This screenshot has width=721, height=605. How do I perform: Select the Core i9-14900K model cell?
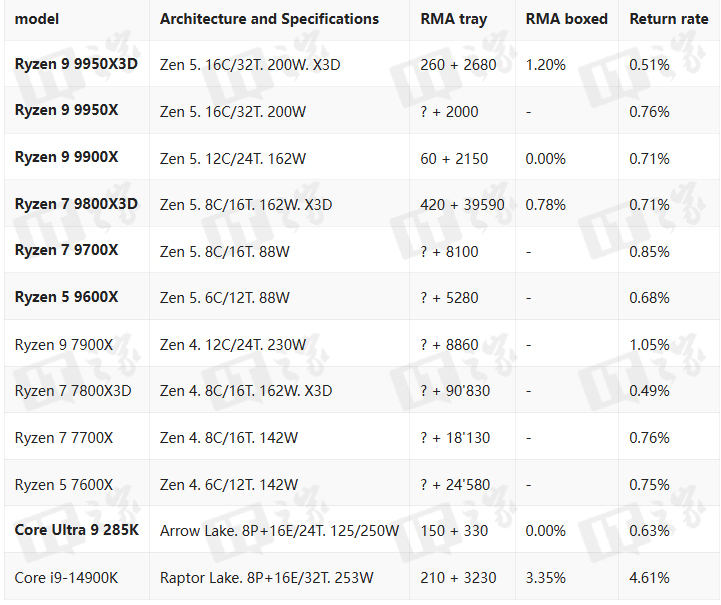click(65, 577)
